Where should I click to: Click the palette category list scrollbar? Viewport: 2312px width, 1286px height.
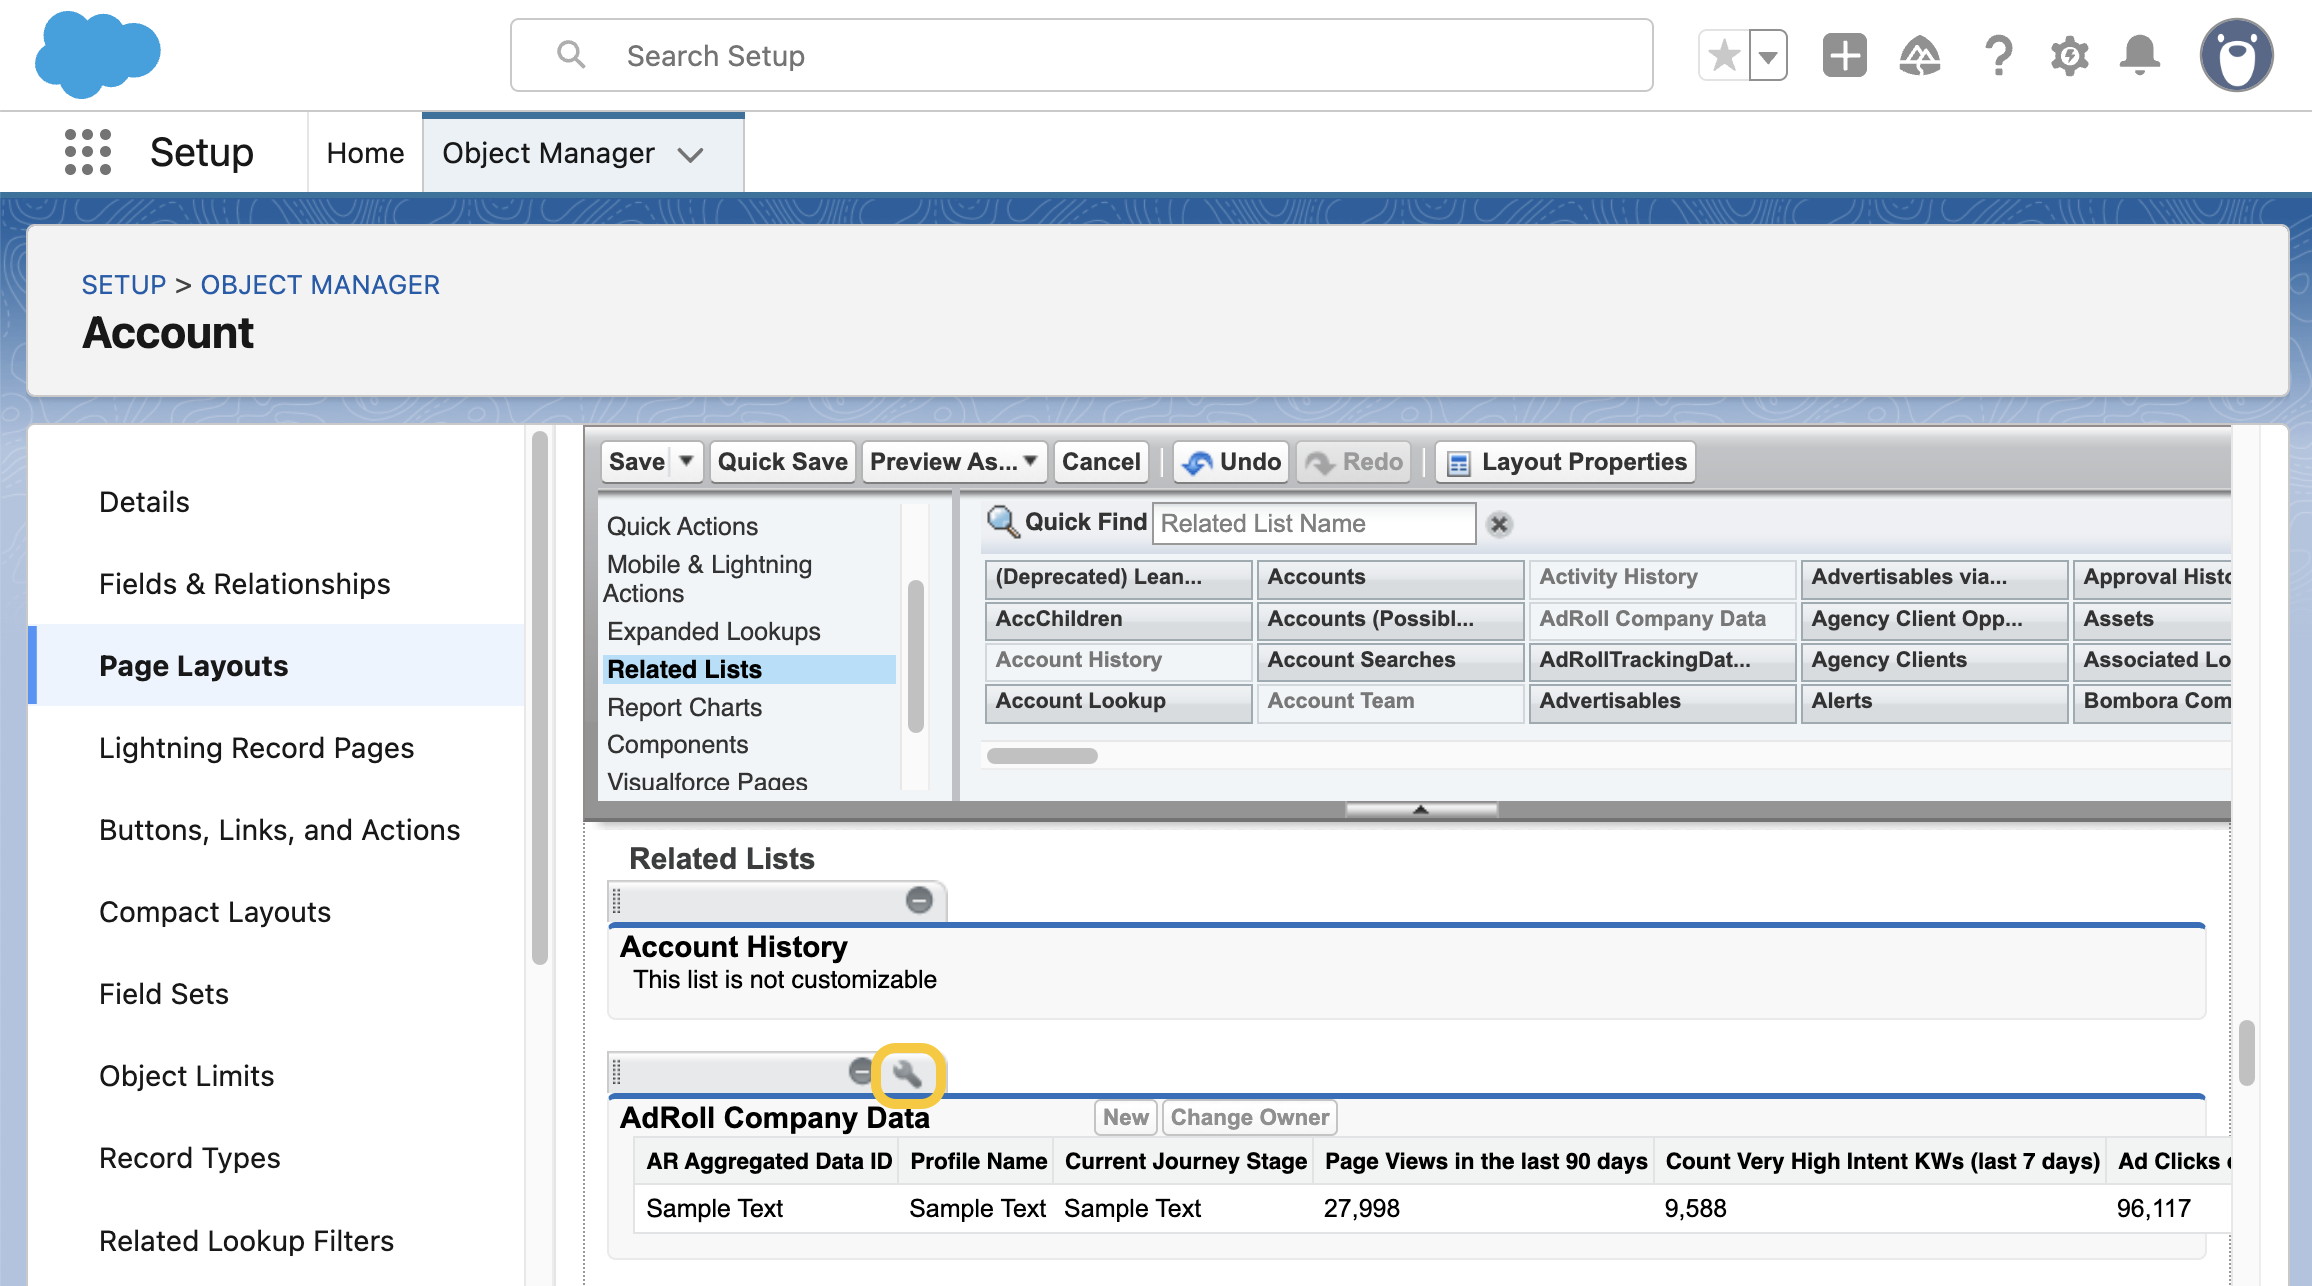(915, 656)
